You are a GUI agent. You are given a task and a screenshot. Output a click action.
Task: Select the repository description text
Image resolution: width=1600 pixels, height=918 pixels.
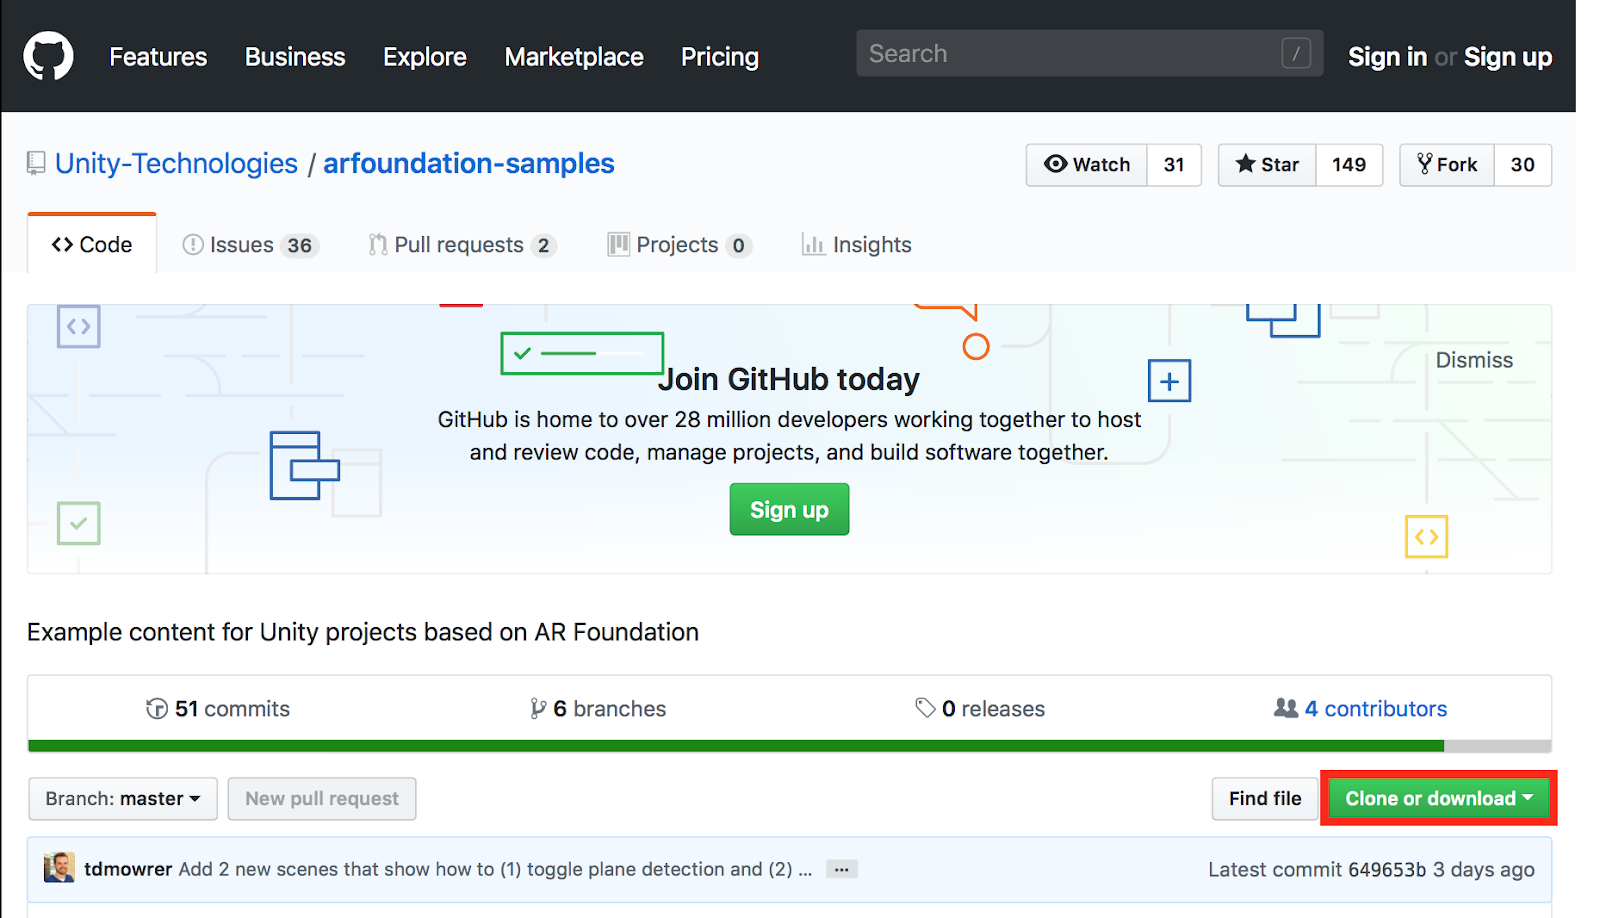(363, 632)
